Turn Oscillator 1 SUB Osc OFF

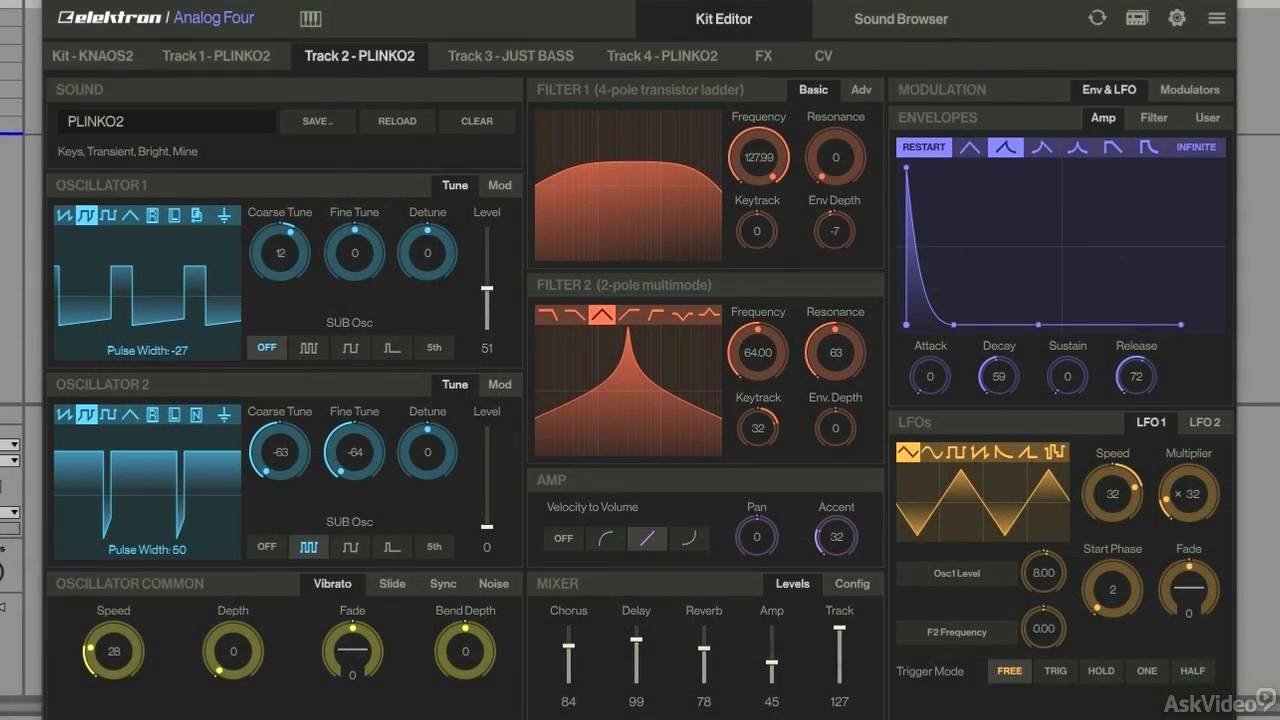tap(267, 348)
